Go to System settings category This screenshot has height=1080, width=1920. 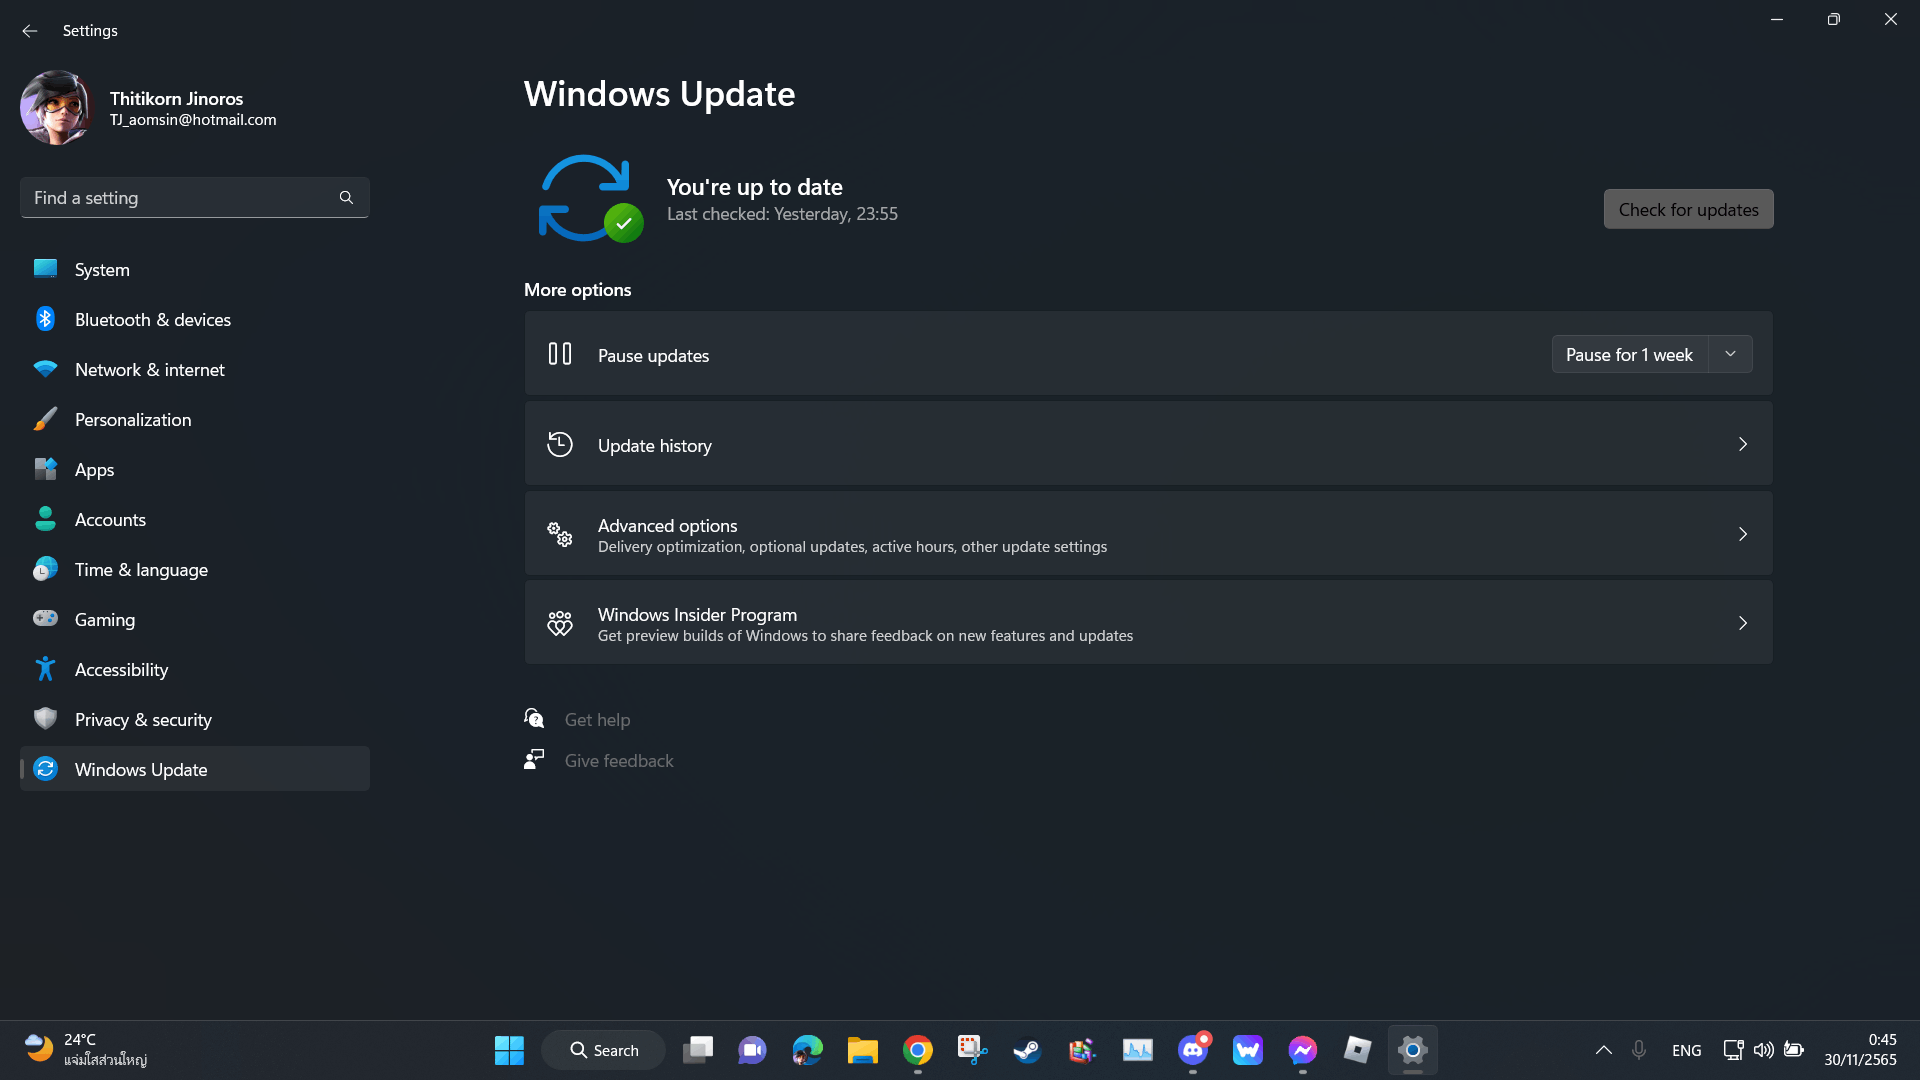[102, 270]
